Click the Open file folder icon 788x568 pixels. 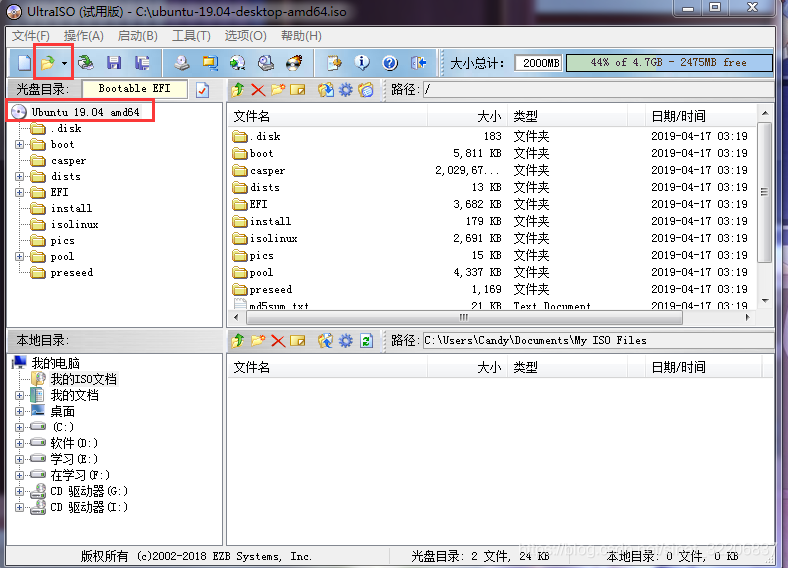click(48, 63)
